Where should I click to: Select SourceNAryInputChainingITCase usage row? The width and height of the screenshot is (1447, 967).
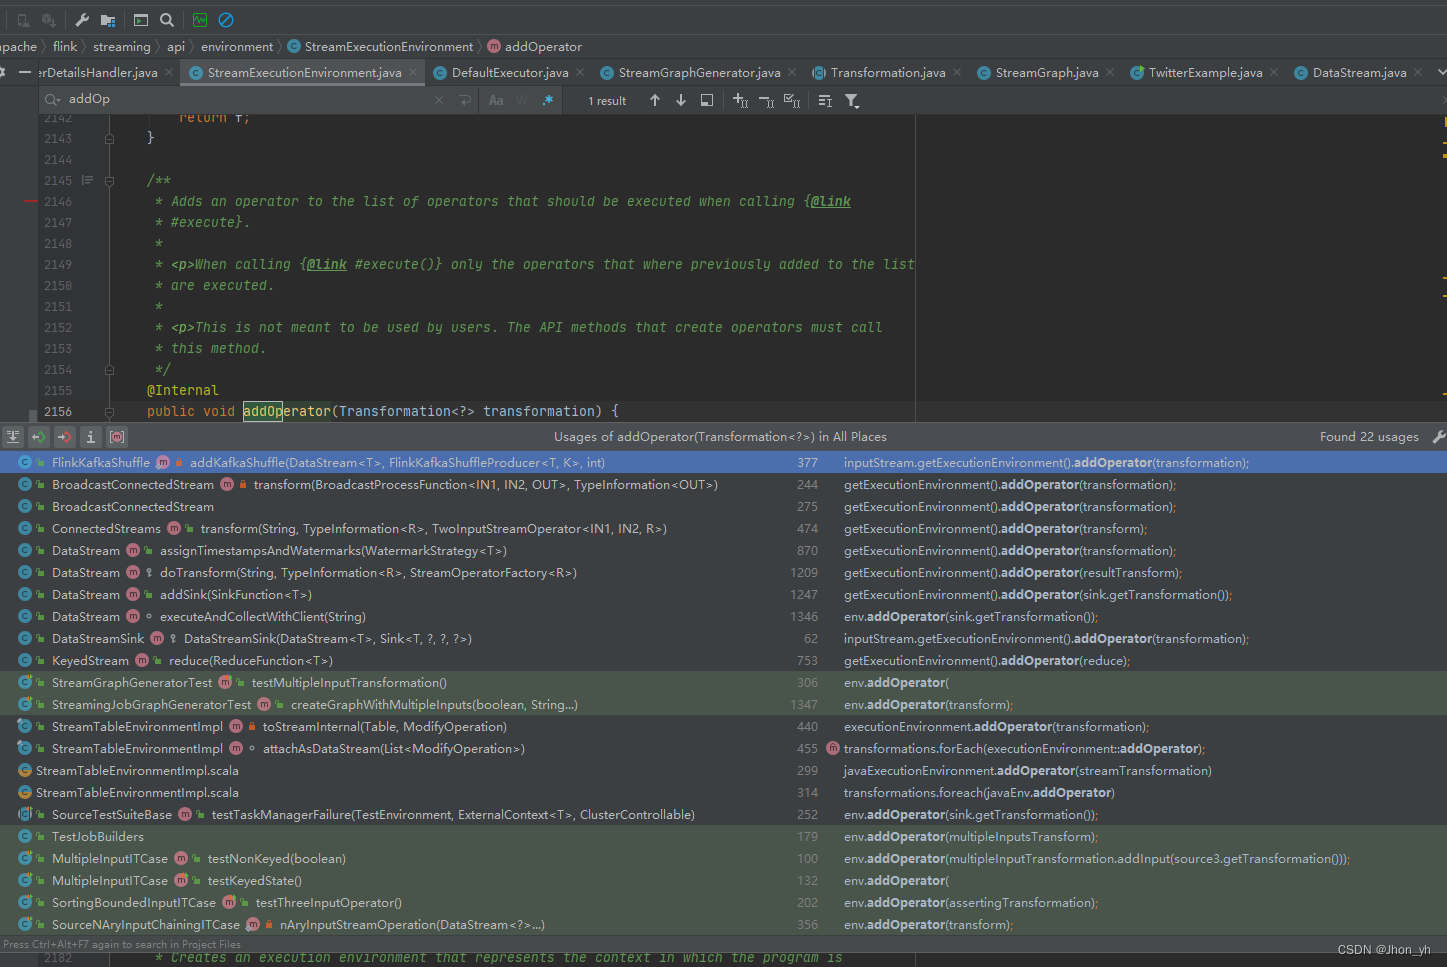pos(723,925)
